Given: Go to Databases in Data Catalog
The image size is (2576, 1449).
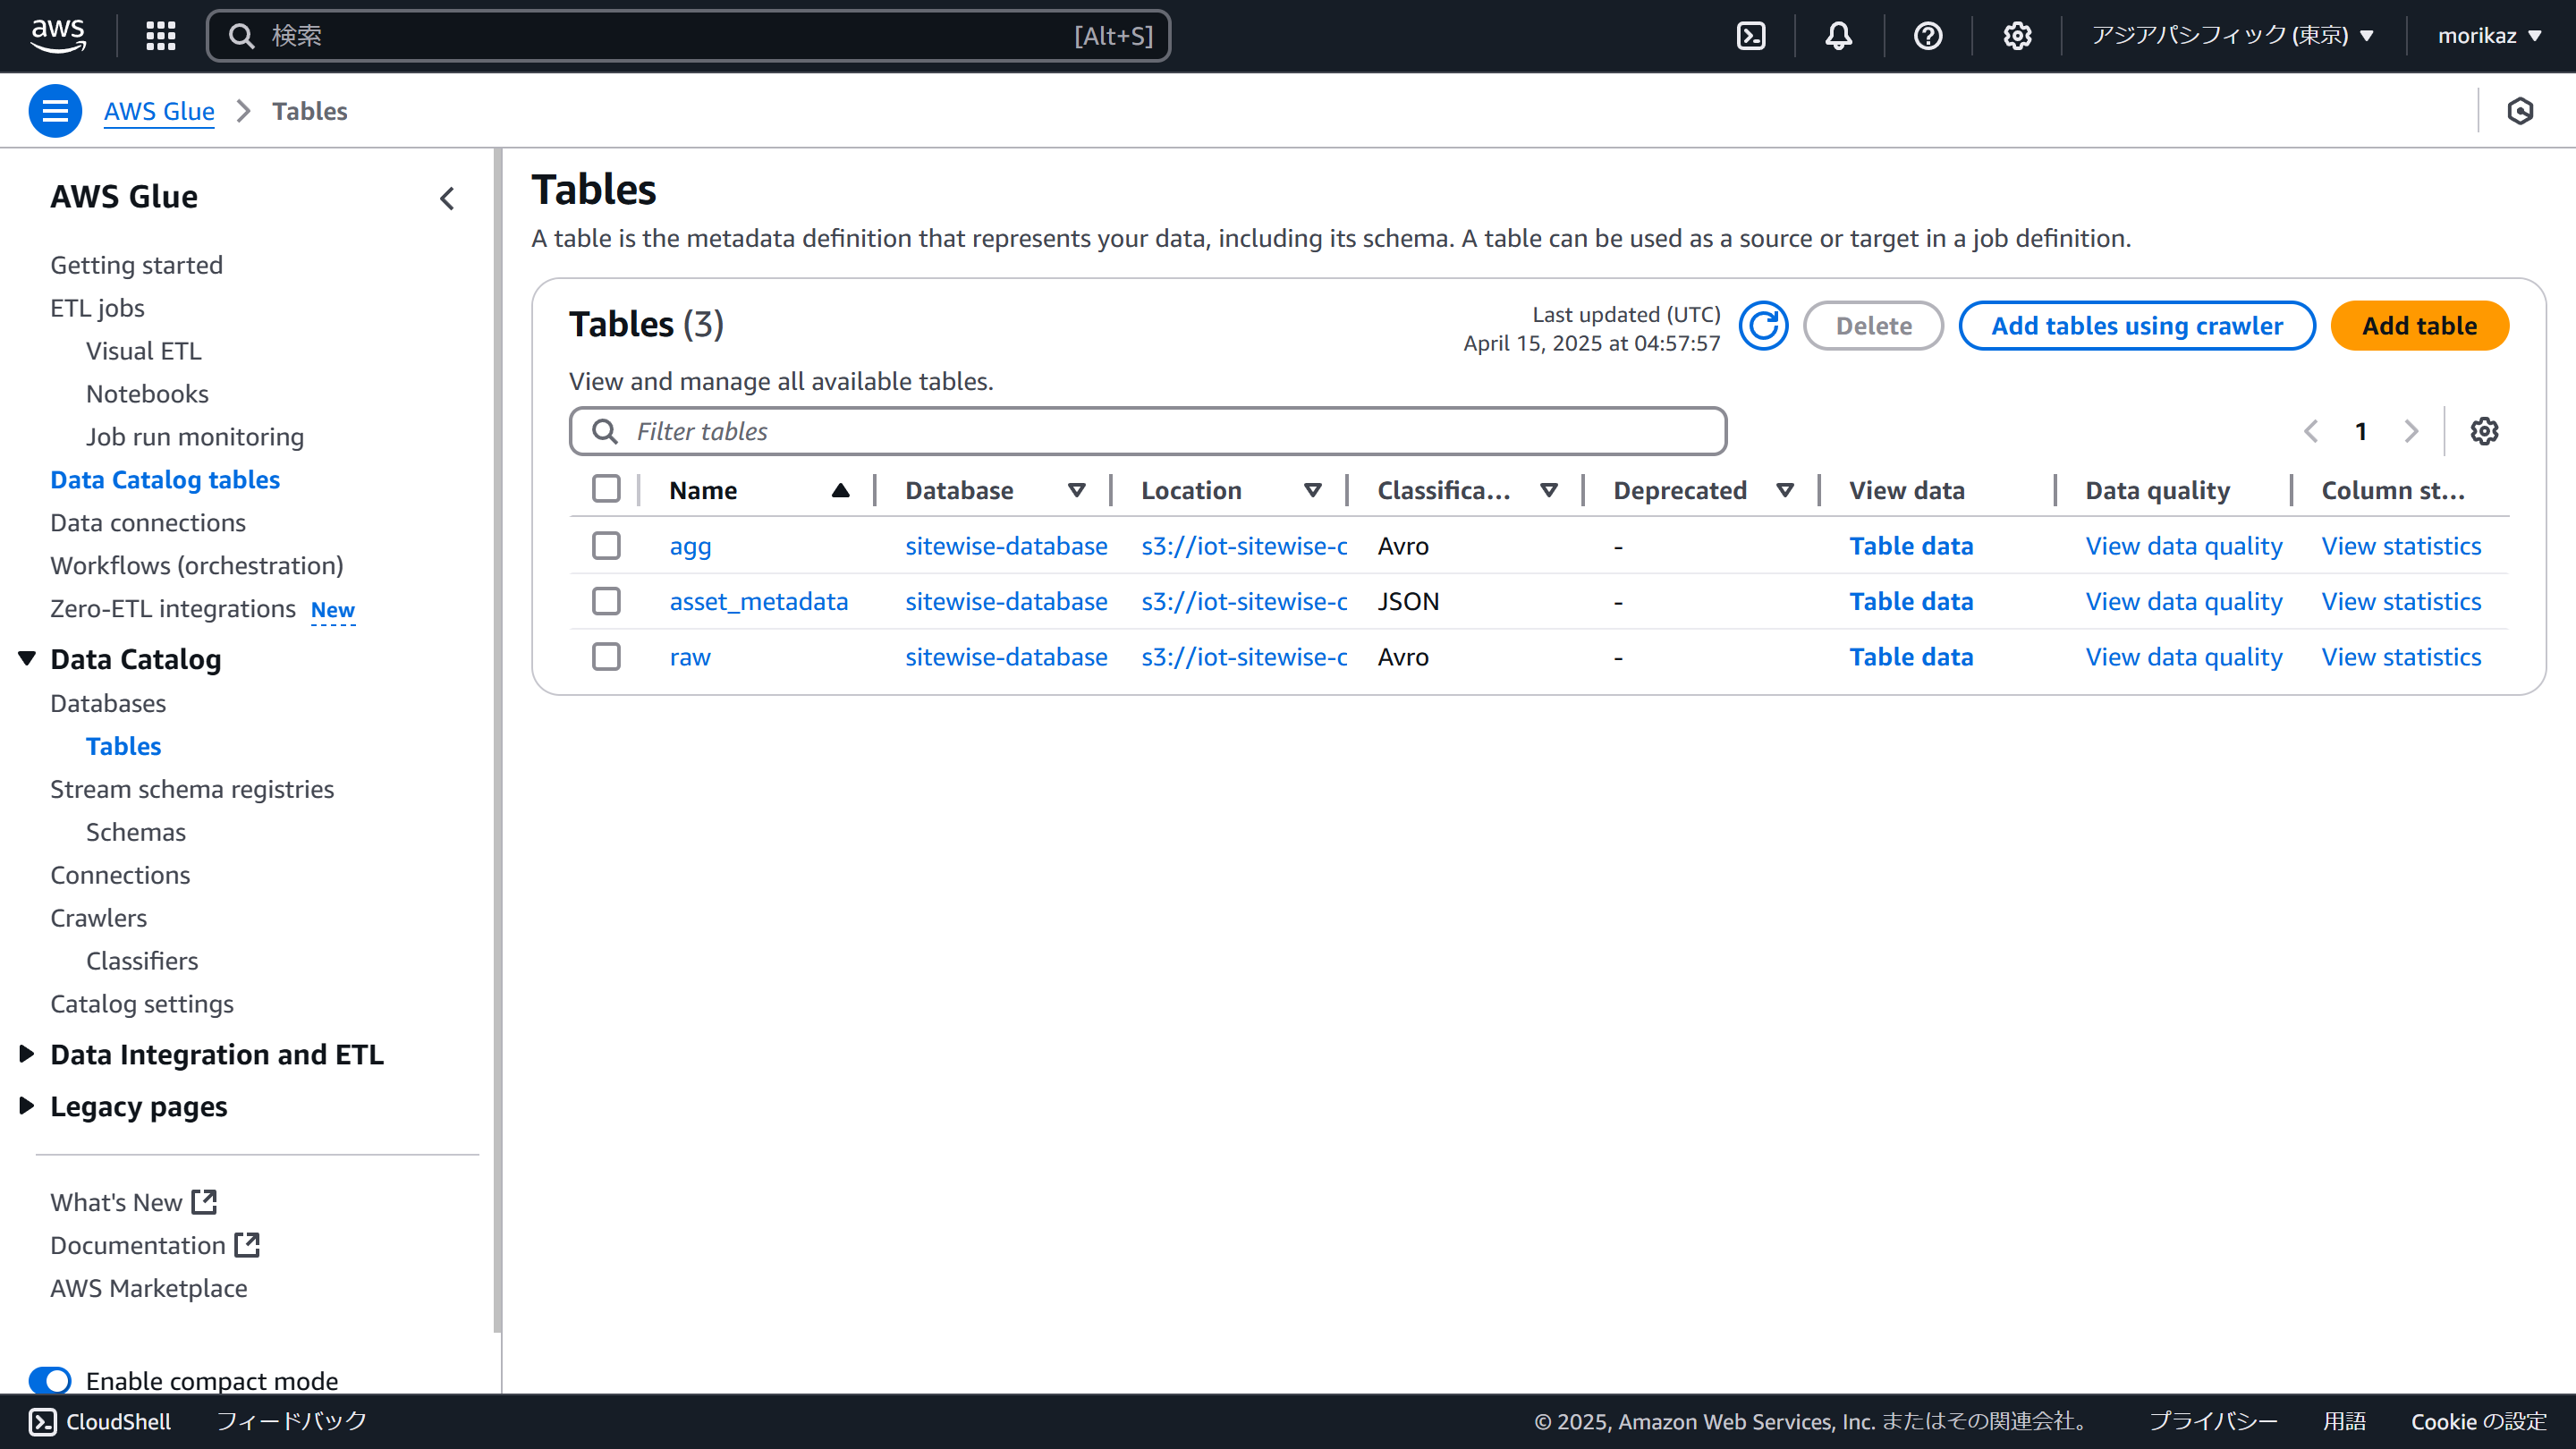Looking at the screenshot, I should pyautogui.click(x=108, y=703).
